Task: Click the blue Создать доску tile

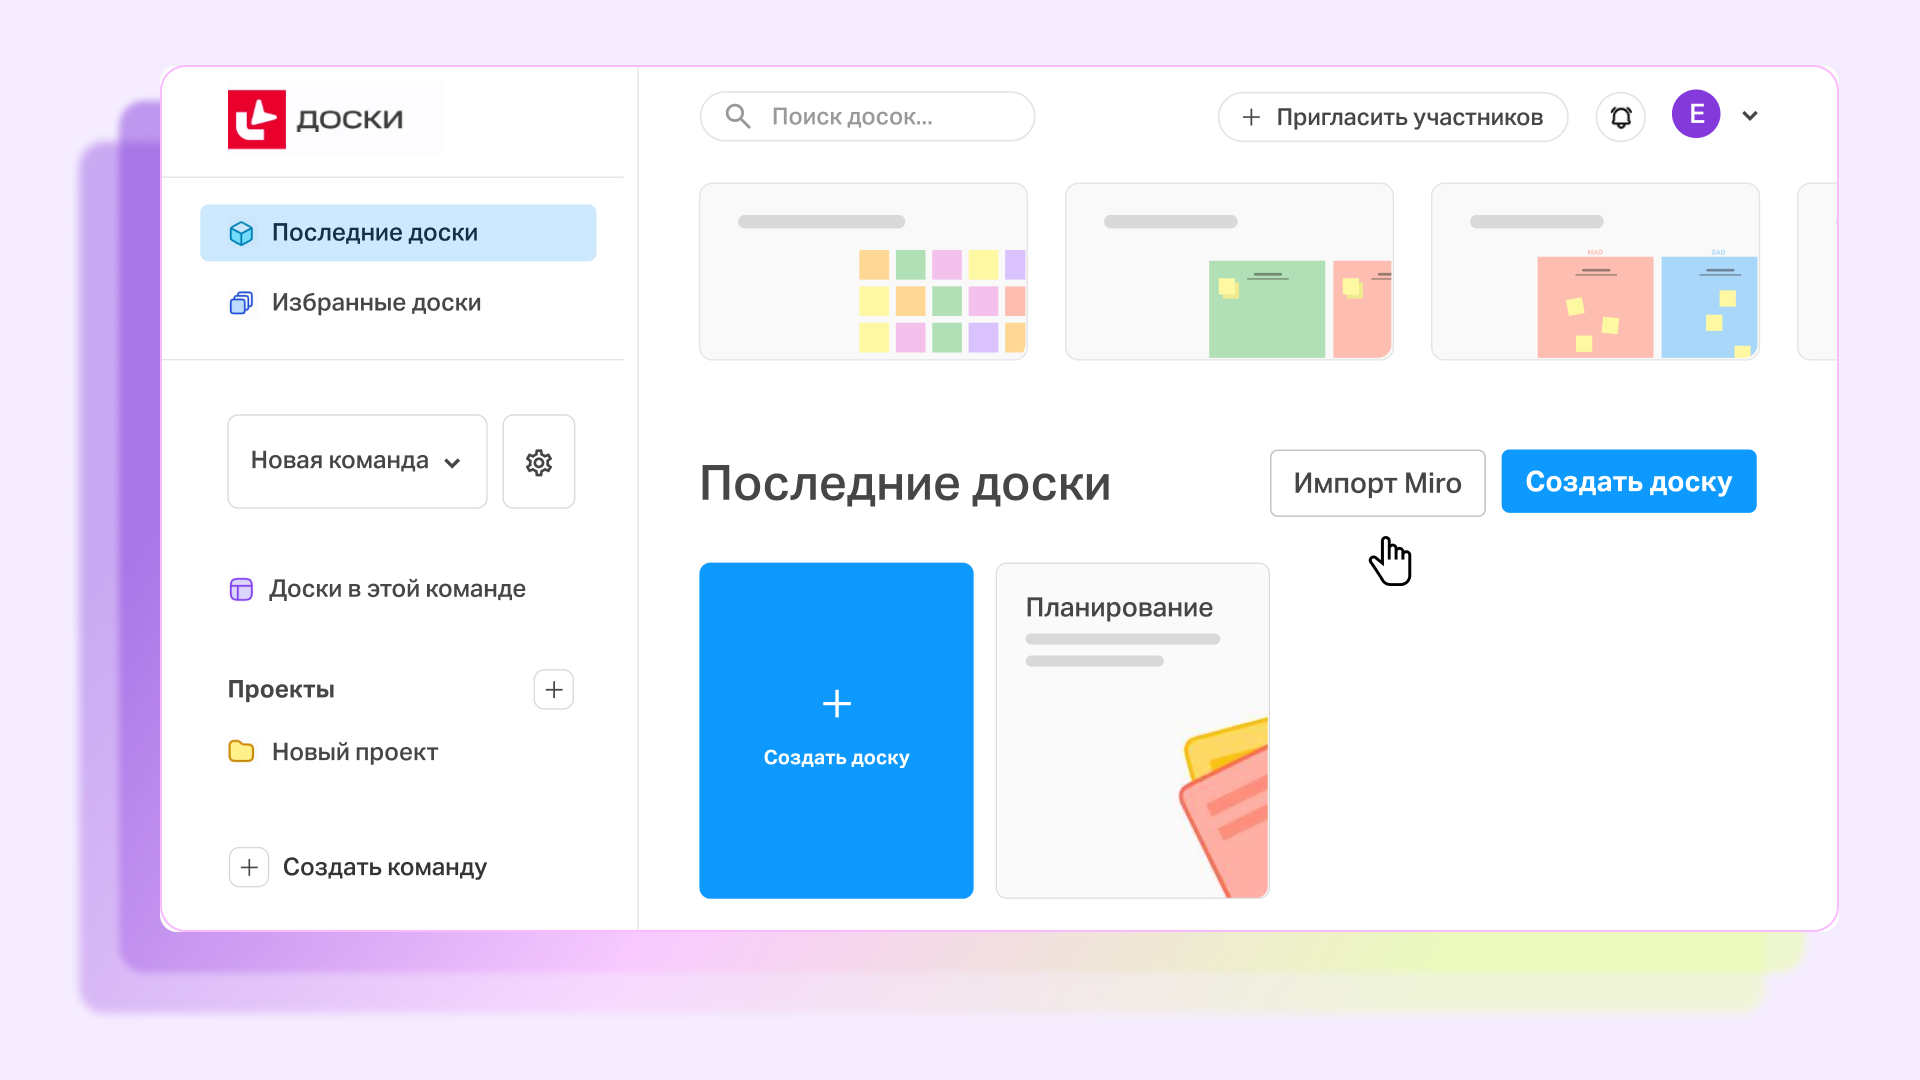Action: (x=836, y=730)
